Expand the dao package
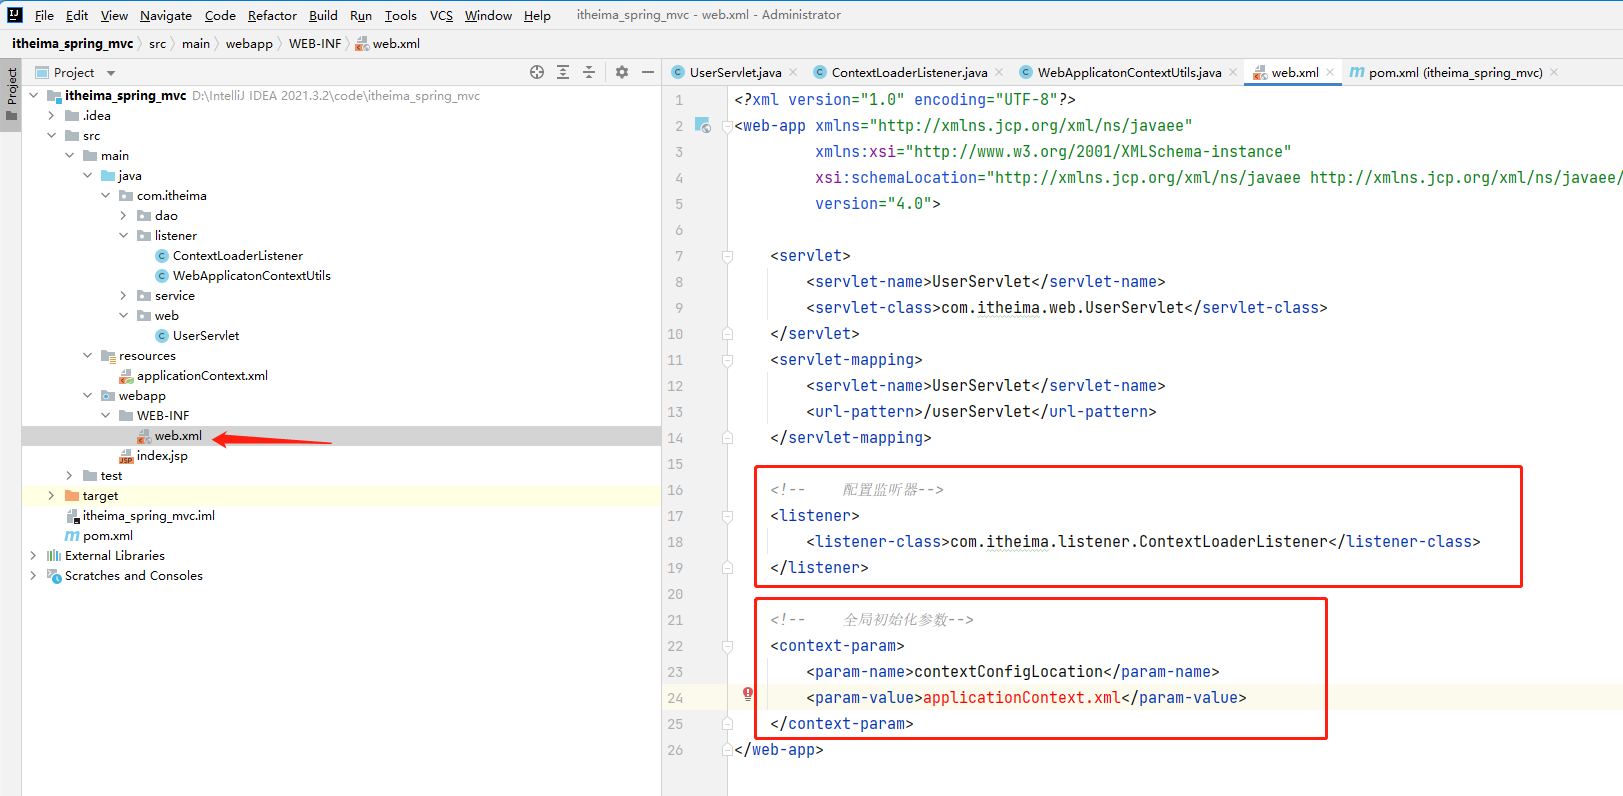Screen dimensions: 1623x796 point(124,216)
